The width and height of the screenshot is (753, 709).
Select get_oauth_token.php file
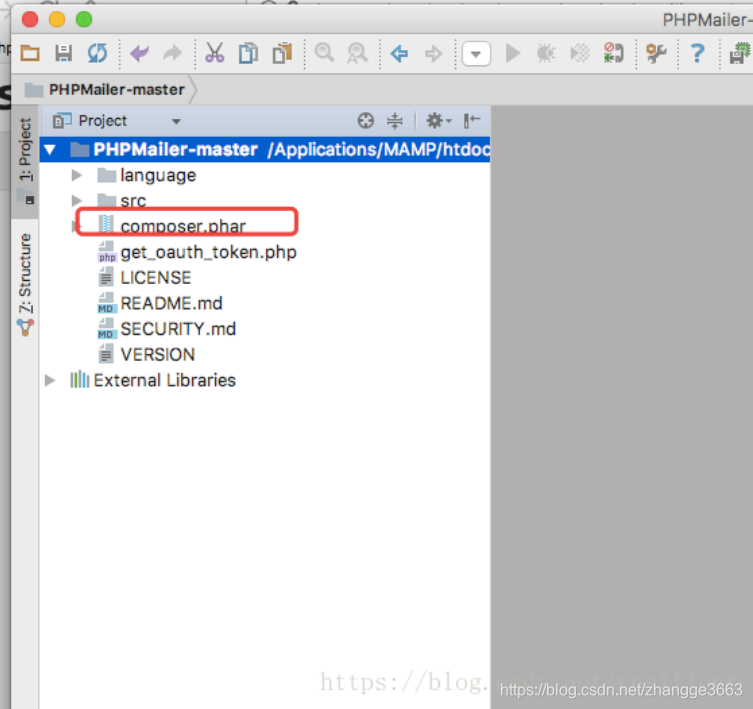[208, 252]
